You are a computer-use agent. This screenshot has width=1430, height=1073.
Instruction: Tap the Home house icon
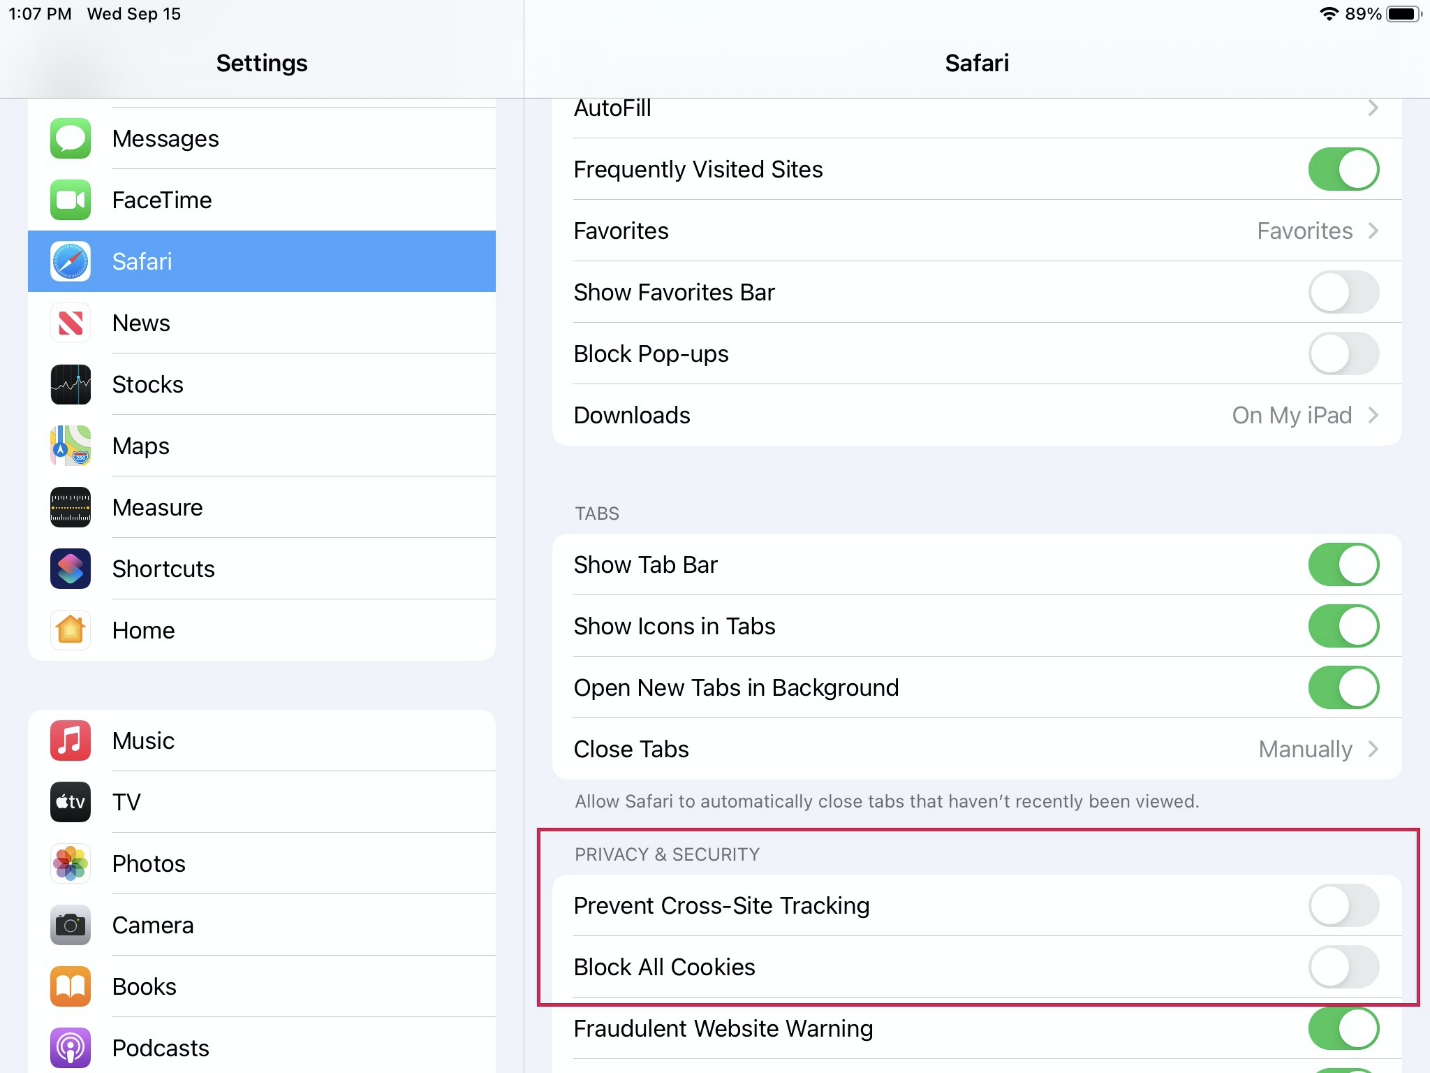pos(71,631)
